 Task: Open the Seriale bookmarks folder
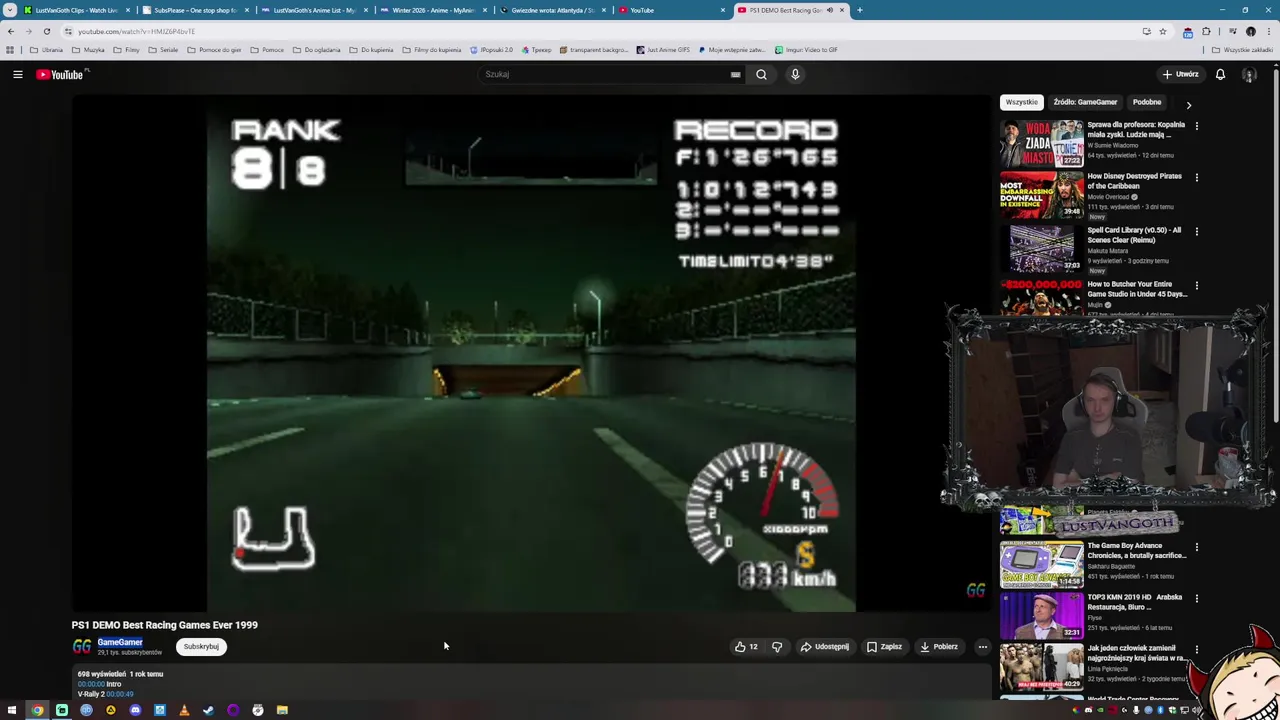pyautogui.click(x=163, y=49)
